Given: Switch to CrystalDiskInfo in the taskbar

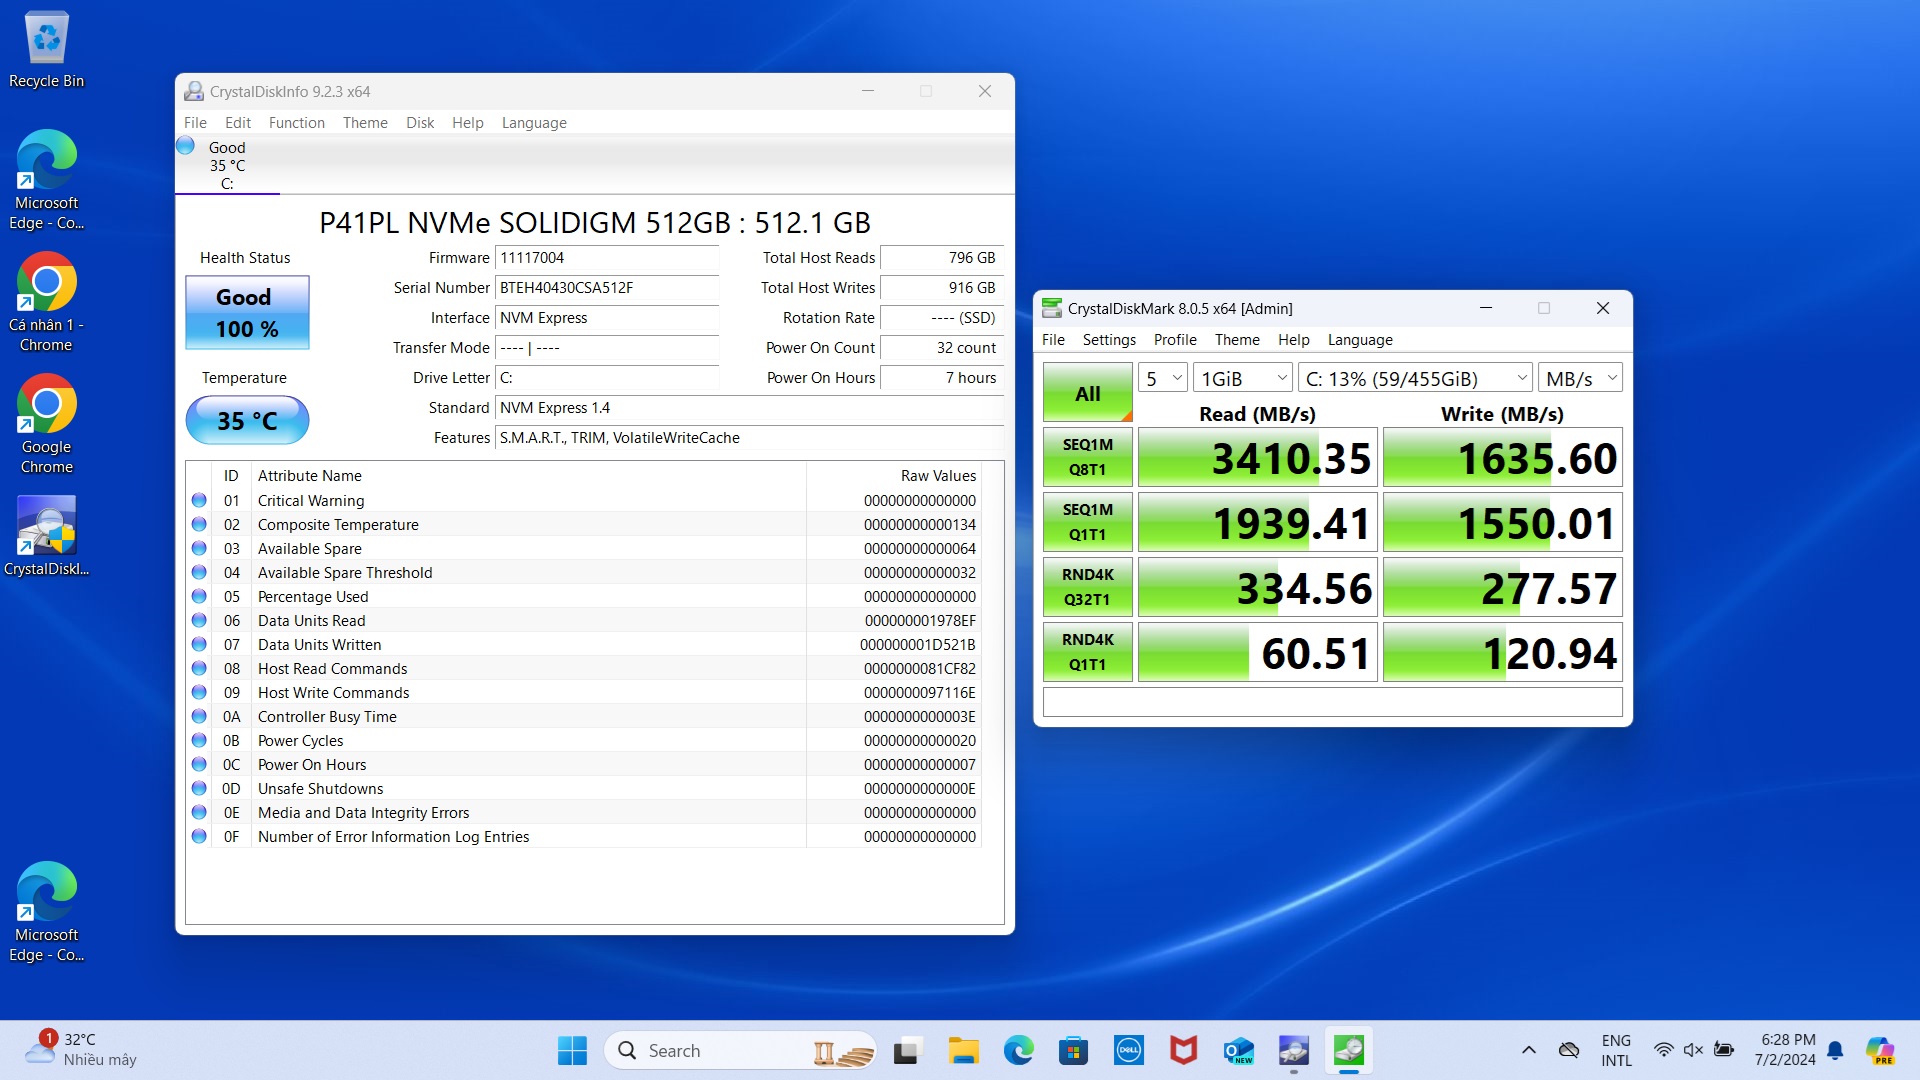Looking at the screenshot, I should point(1293,1051).
